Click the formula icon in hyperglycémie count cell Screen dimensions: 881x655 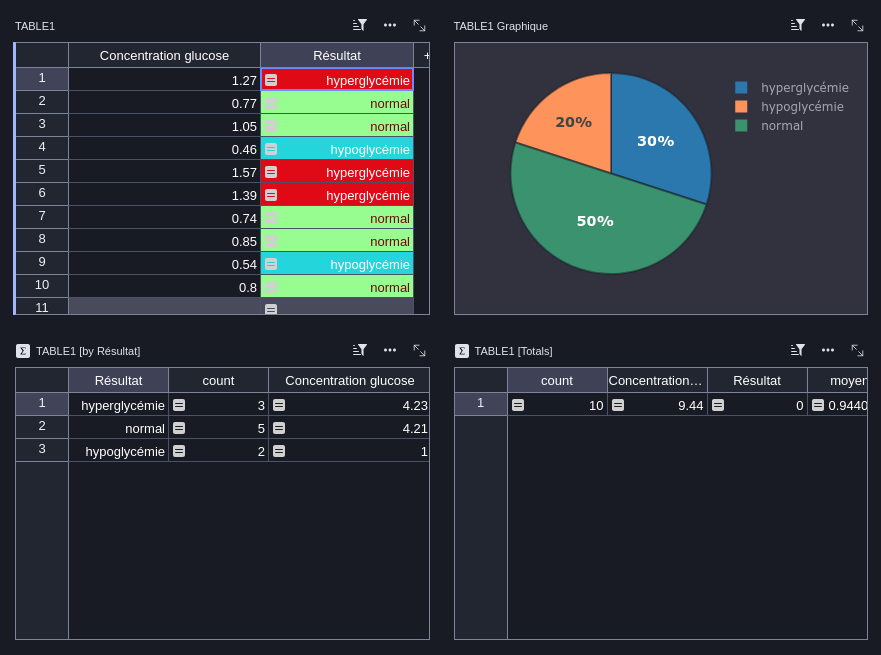pyautogui.click(x=179, y=405)
